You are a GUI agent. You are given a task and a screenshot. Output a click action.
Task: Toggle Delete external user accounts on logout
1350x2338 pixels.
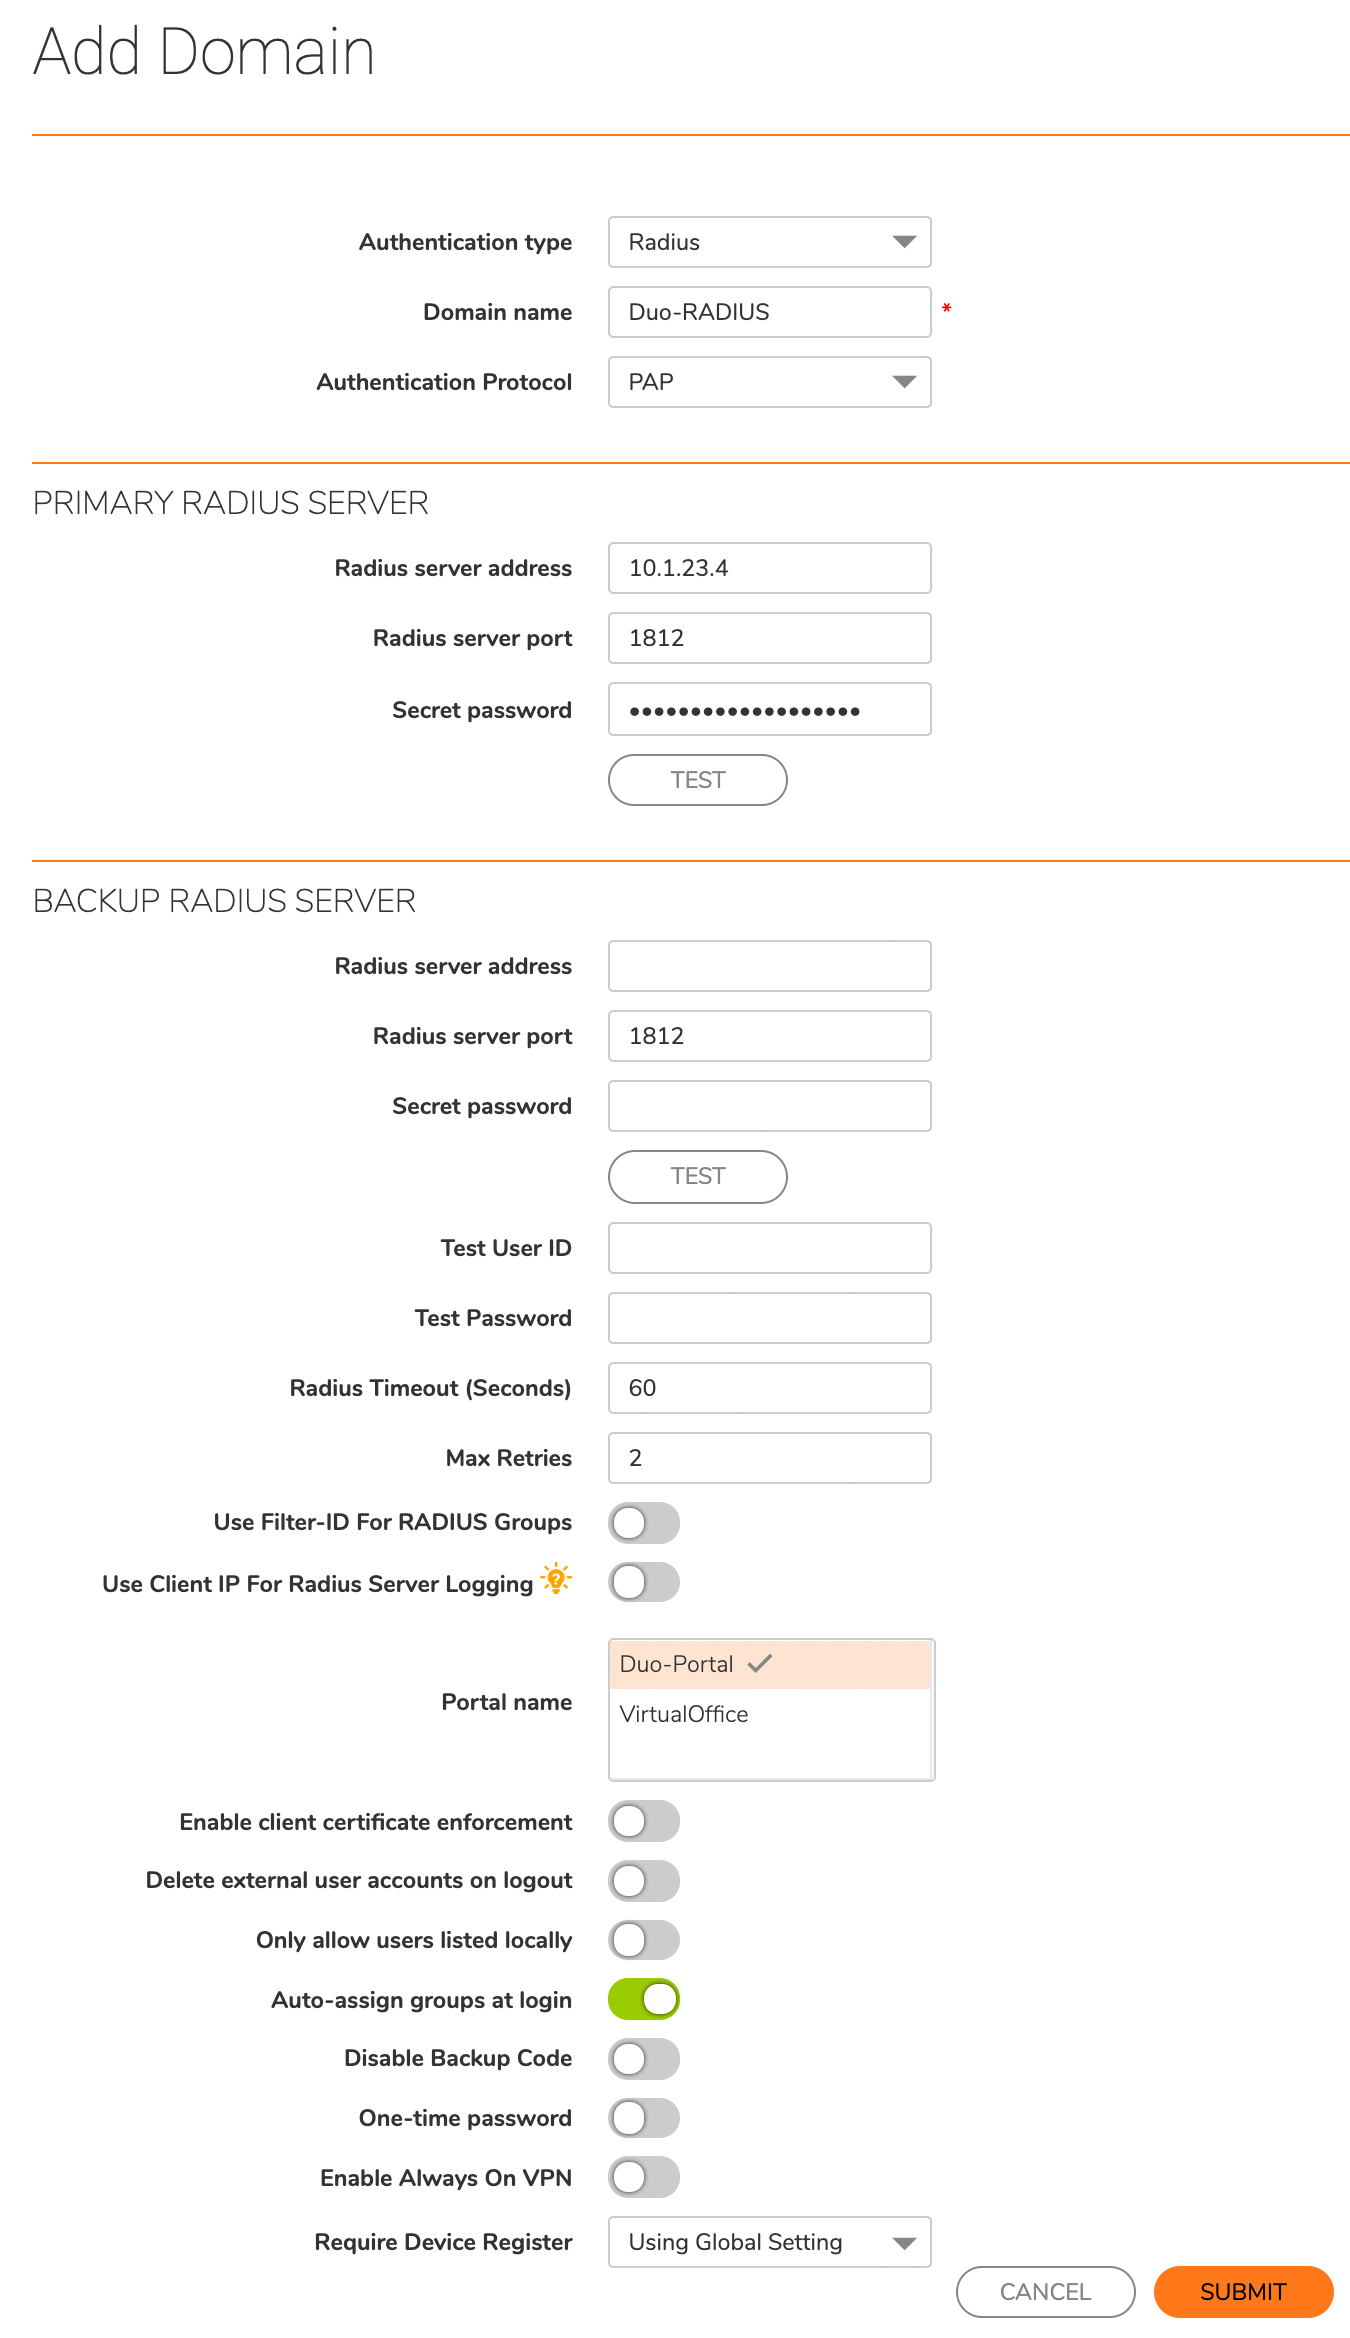click(643, 1880)
